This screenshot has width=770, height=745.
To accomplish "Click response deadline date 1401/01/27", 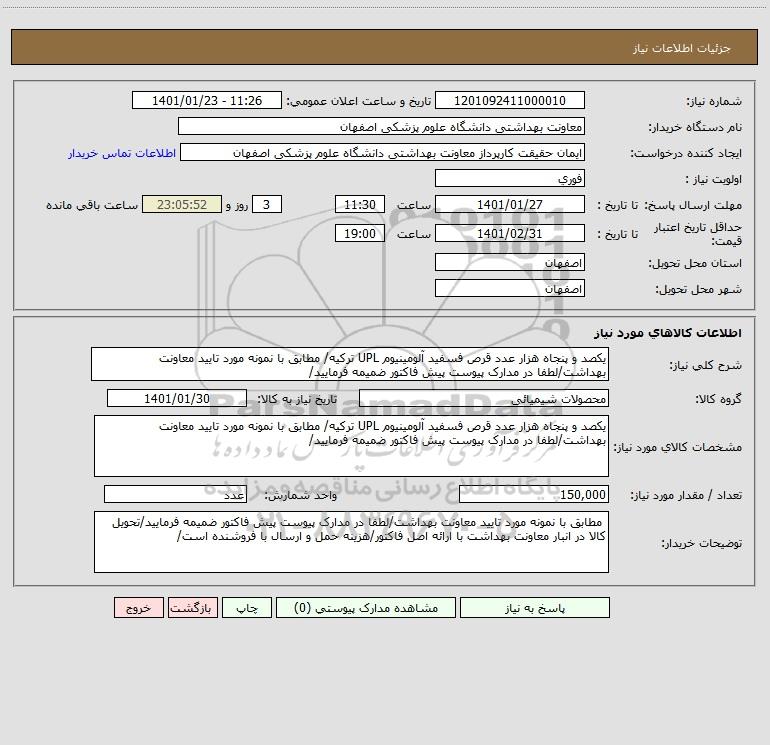I will (510, 204).
